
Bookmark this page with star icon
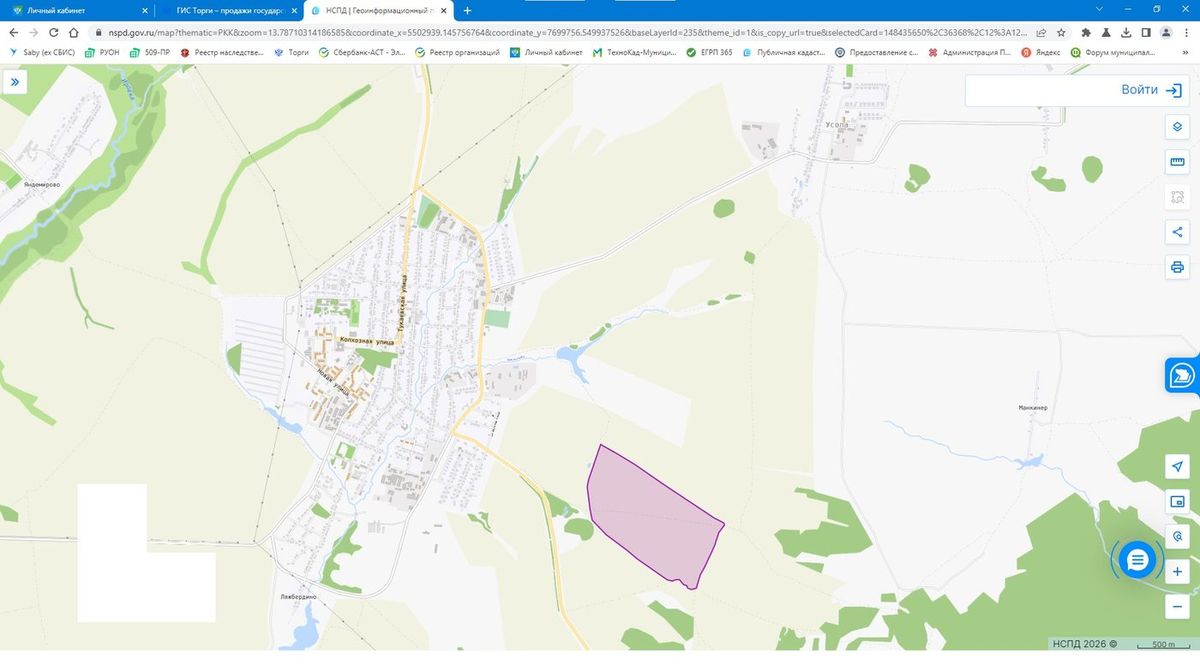click(x=1061, y=32)
